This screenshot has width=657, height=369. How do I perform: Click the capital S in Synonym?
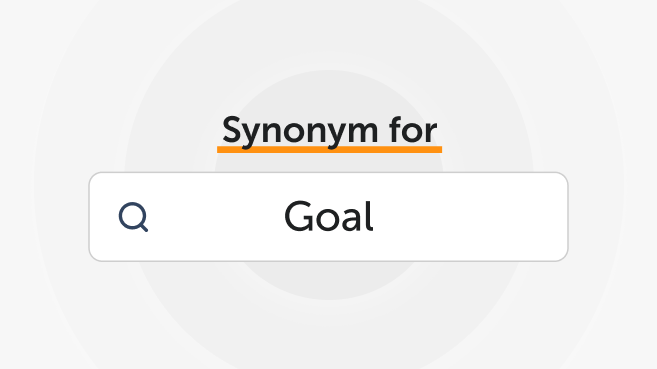point(231,130)
